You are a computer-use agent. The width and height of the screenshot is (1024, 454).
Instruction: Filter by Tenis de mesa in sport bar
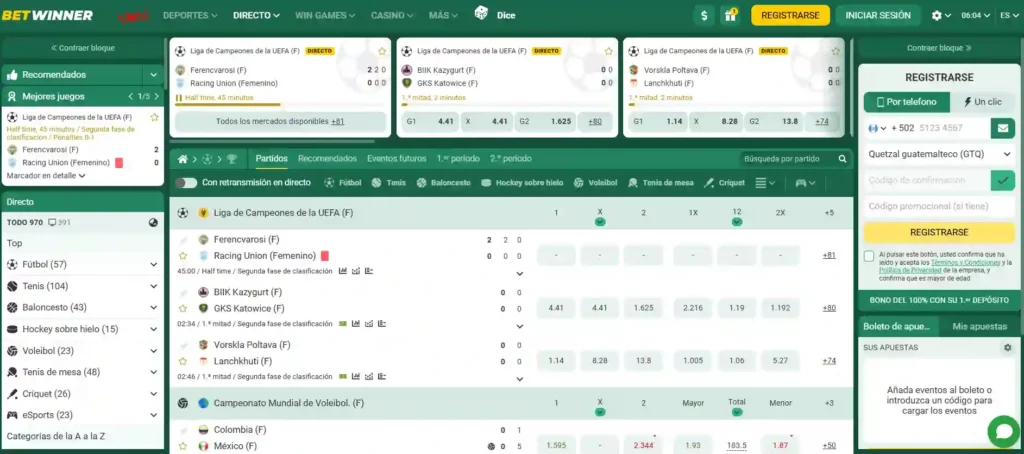tap(661, 183)
